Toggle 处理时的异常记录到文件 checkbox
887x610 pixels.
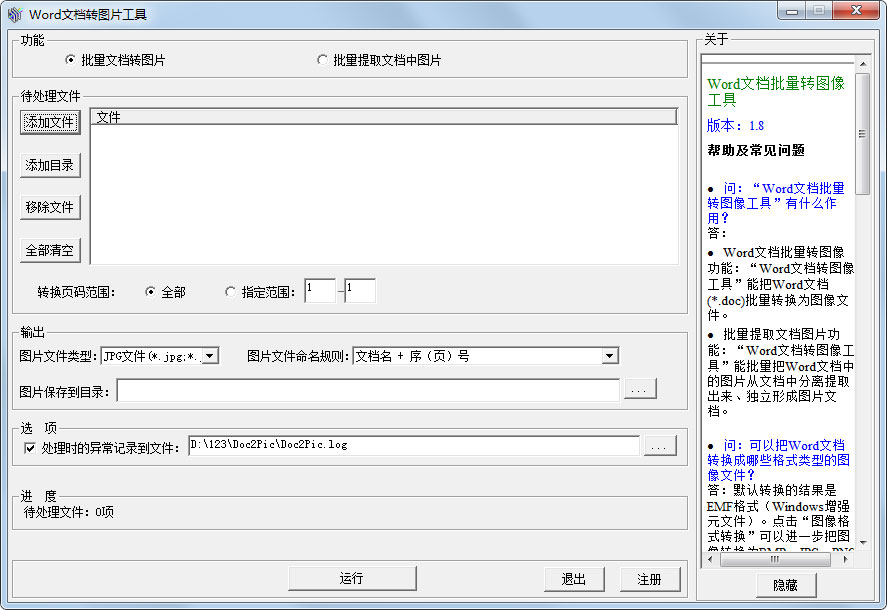point(30,448)
